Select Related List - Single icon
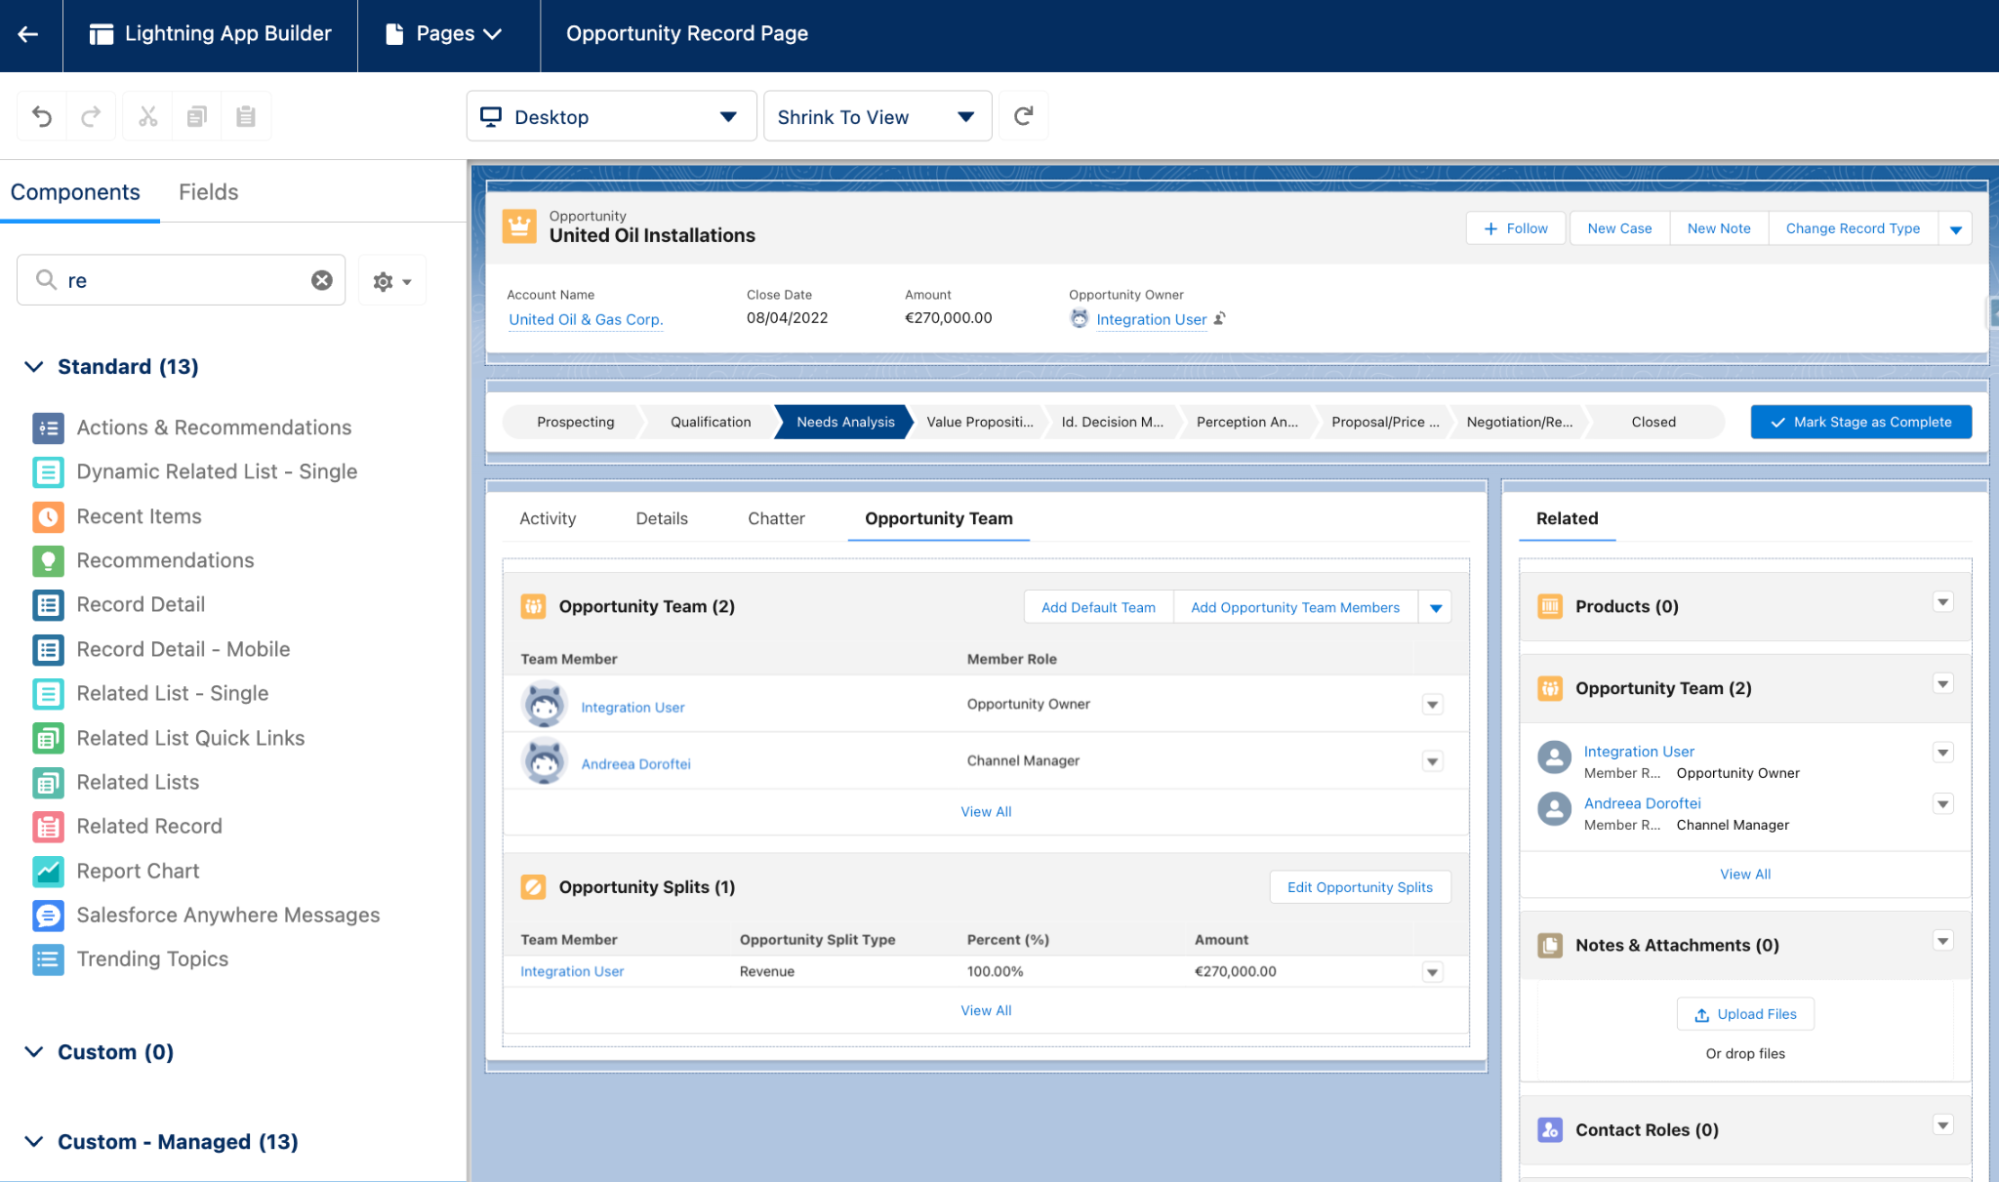The height and width of the screenshot is (1183, 1999). point(48,694)
